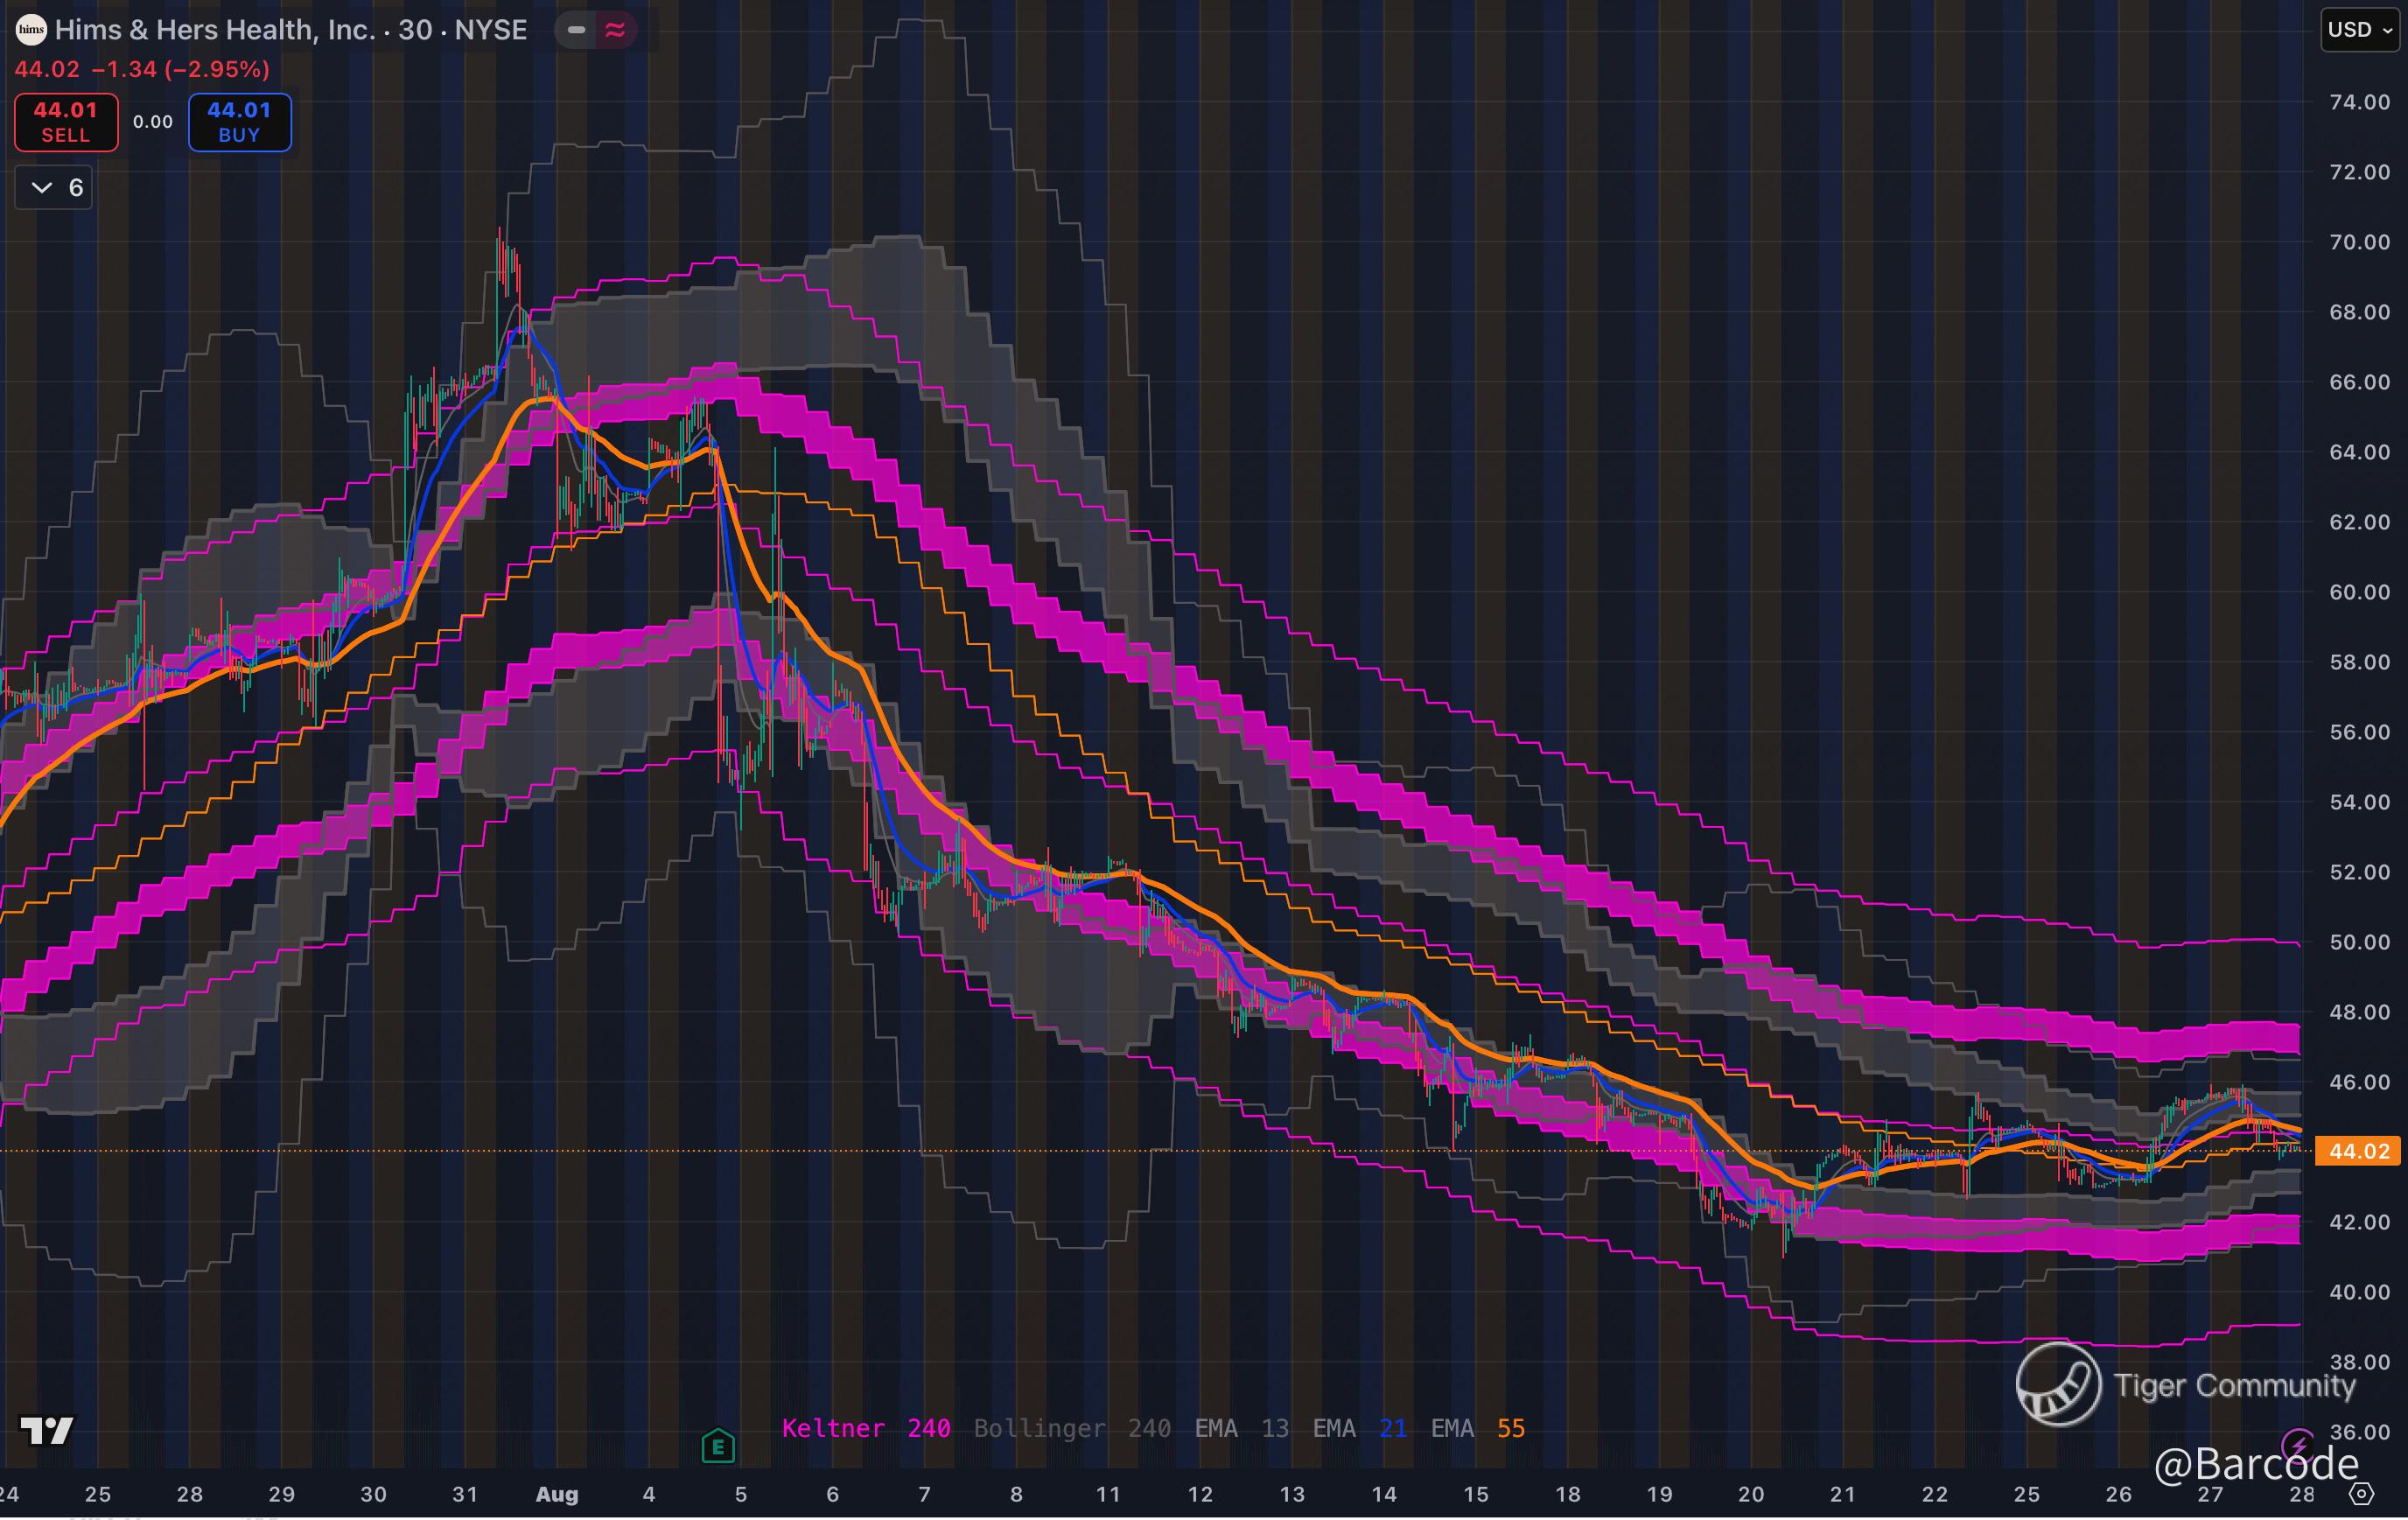The height and width of the screenshot is (1520, 2408).
Task: Click the TradingView logo at bottom left
Action: [x=47, y=1431]
